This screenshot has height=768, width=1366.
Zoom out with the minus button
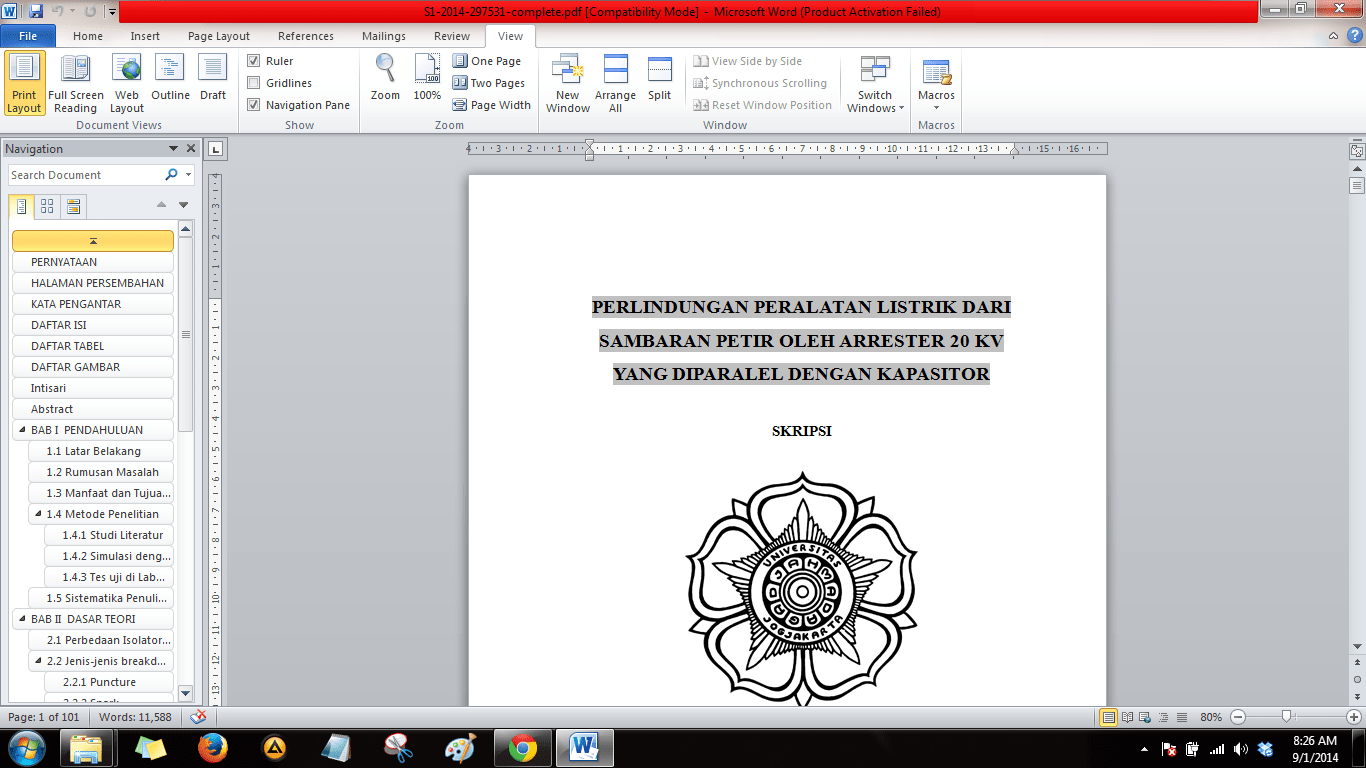(x=1238, y=717)
